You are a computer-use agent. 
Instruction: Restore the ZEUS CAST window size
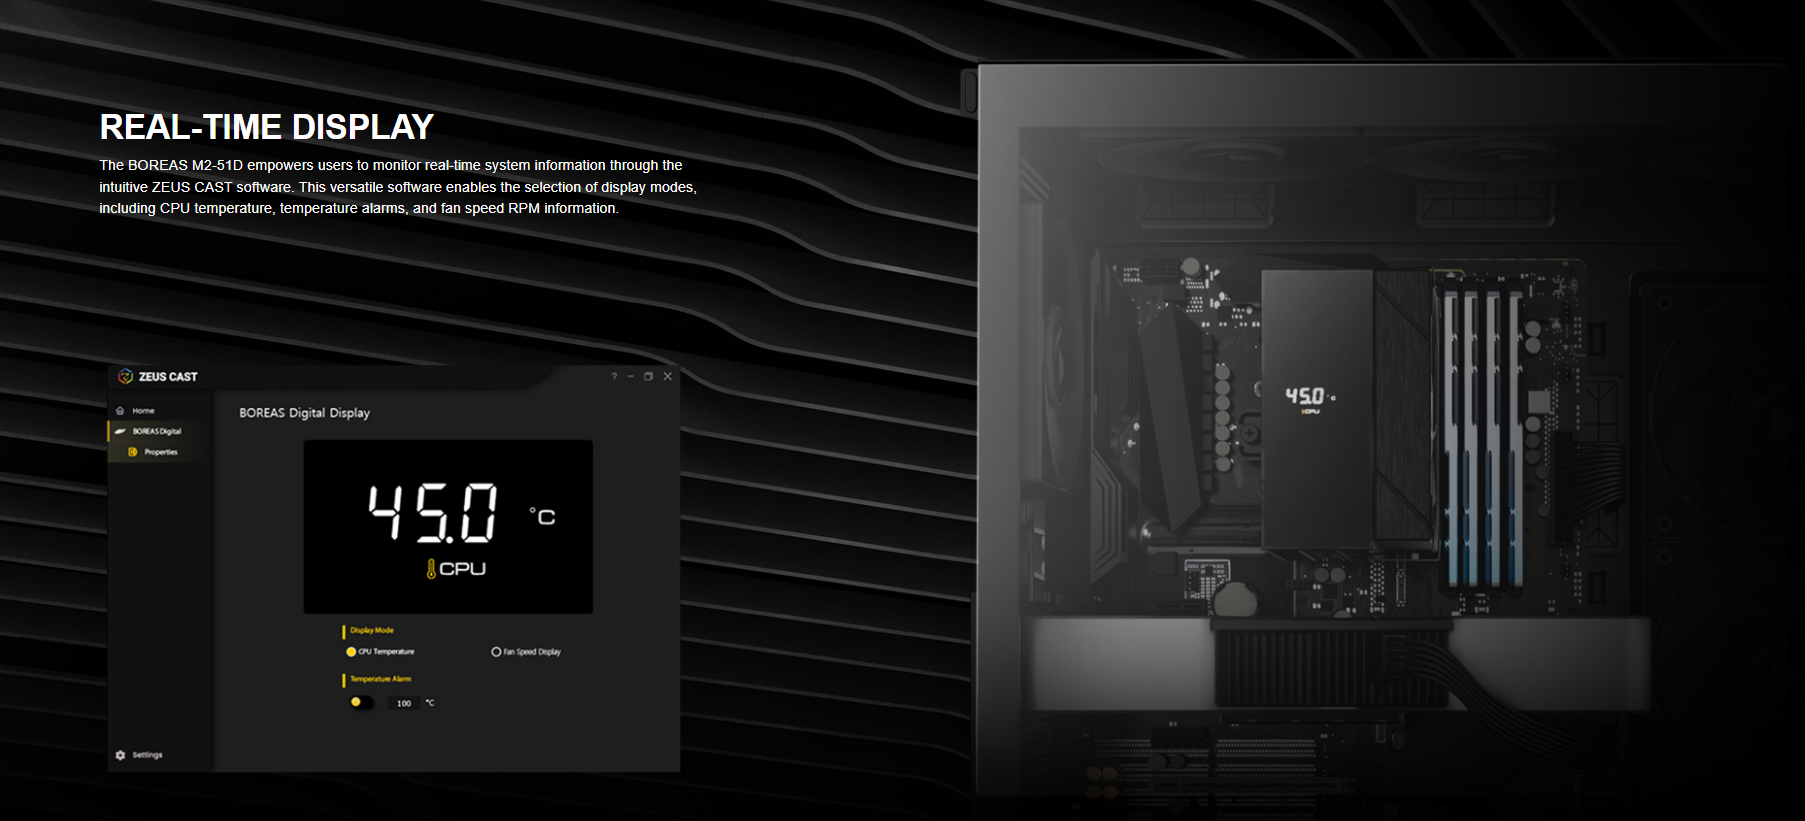click(648, 377)
